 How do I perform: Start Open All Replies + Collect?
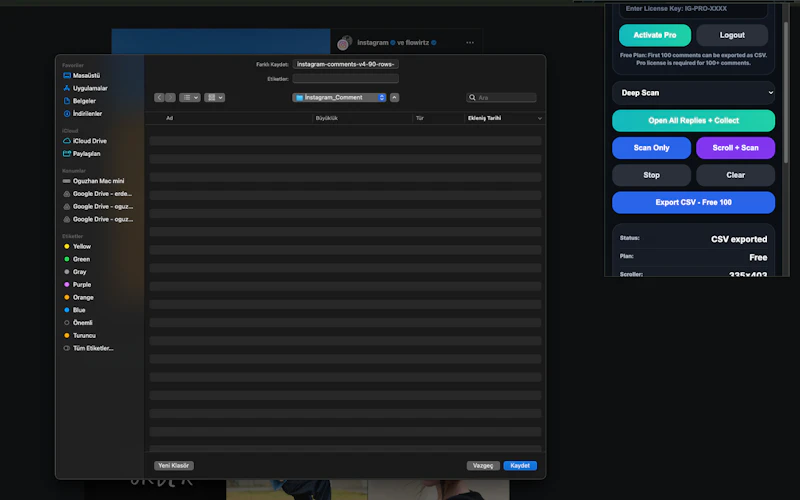(x=693, y=120)
